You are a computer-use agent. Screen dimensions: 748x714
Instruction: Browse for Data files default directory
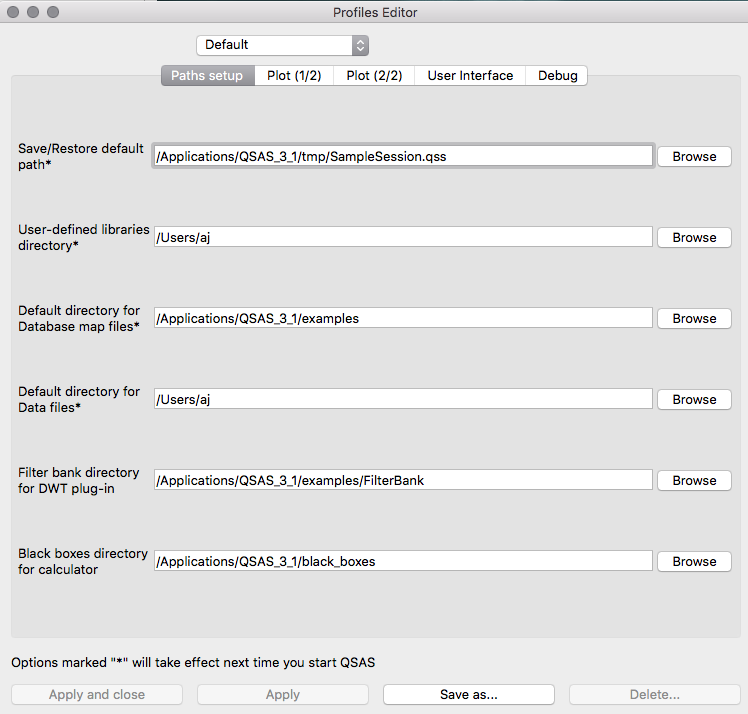click(x=694, y=400)
